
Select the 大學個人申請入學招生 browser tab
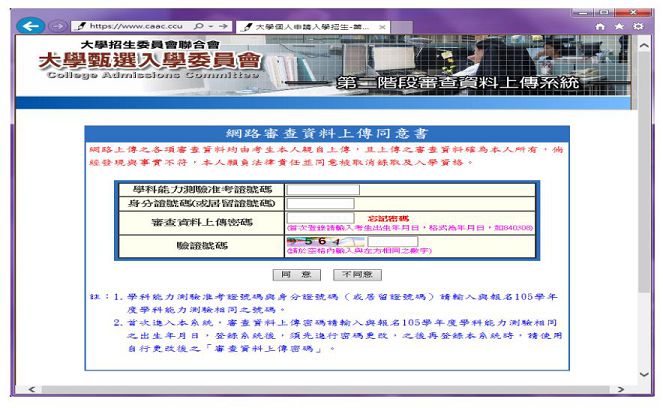(x=312, y=27)
